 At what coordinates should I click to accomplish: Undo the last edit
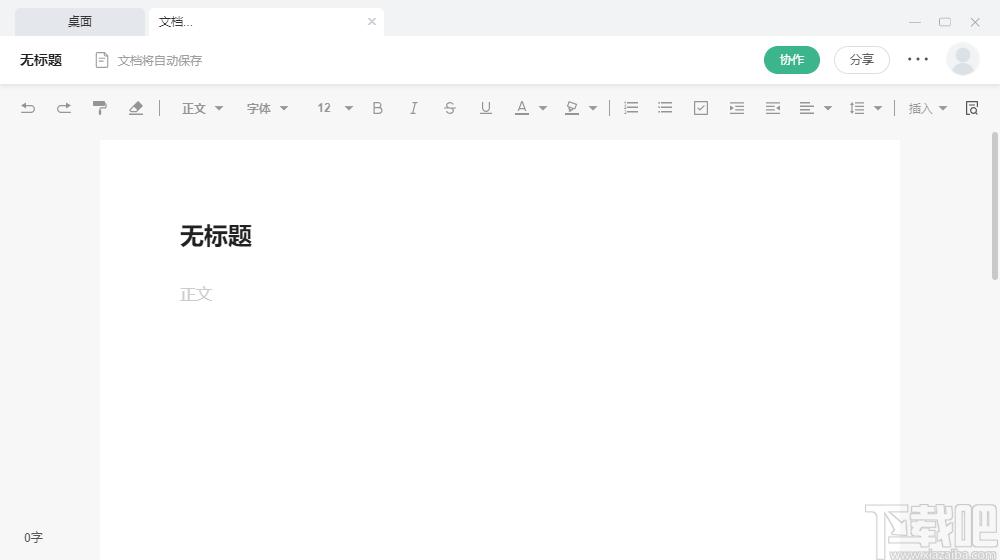tap(28, 108)
